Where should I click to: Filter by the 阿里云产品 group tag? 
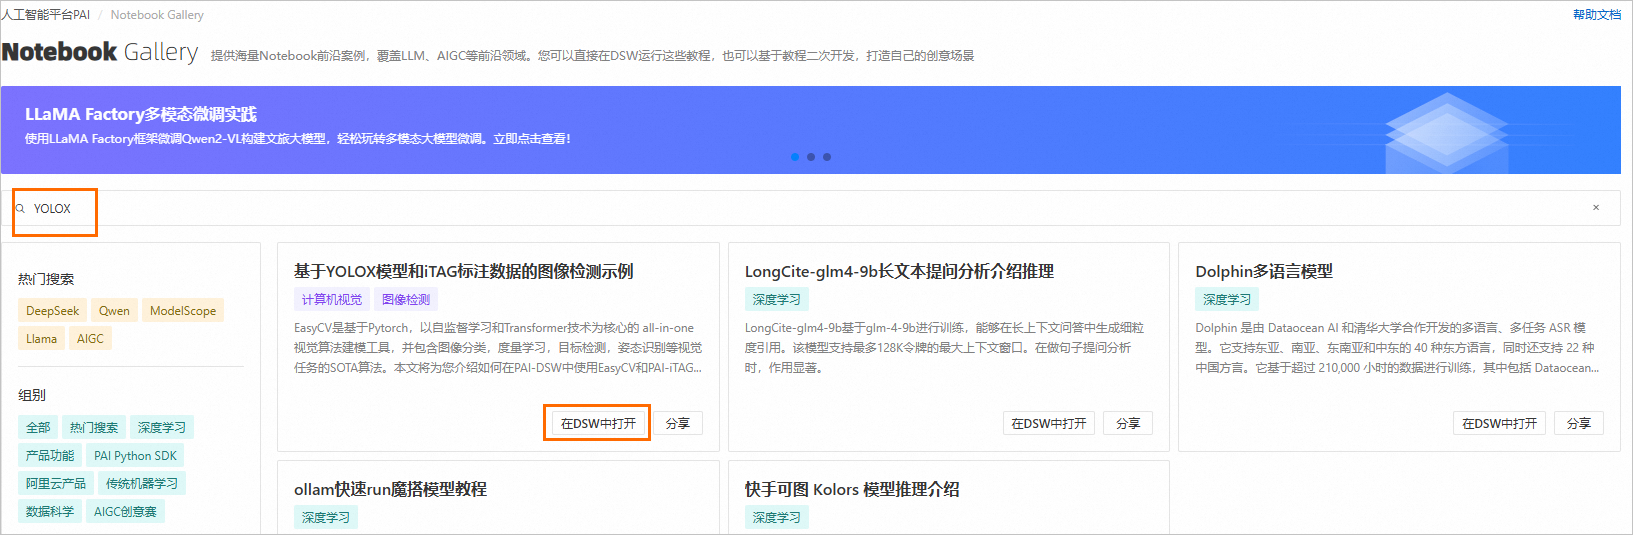(56, 484)
